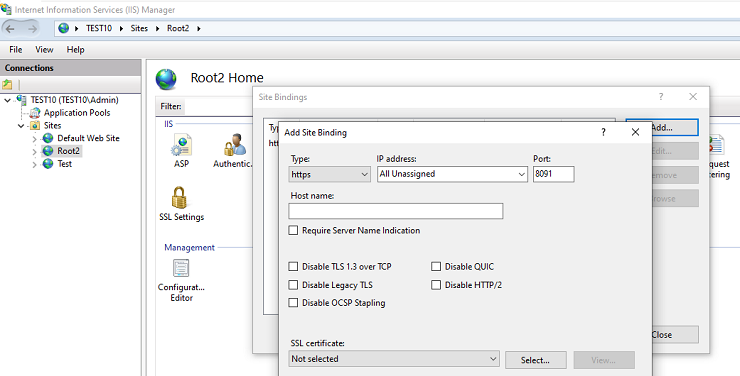Click the IIS Manager title bar icon
Screen dimensions: 740x376
(6, 9)
